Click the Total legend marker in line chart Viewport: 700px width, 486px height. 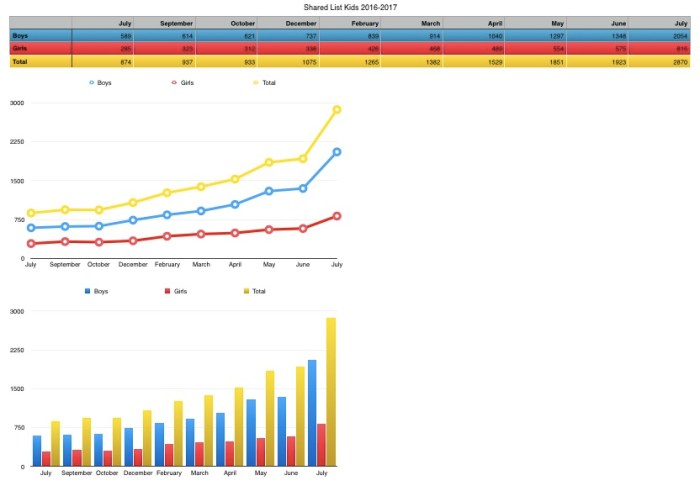(256, 83)
